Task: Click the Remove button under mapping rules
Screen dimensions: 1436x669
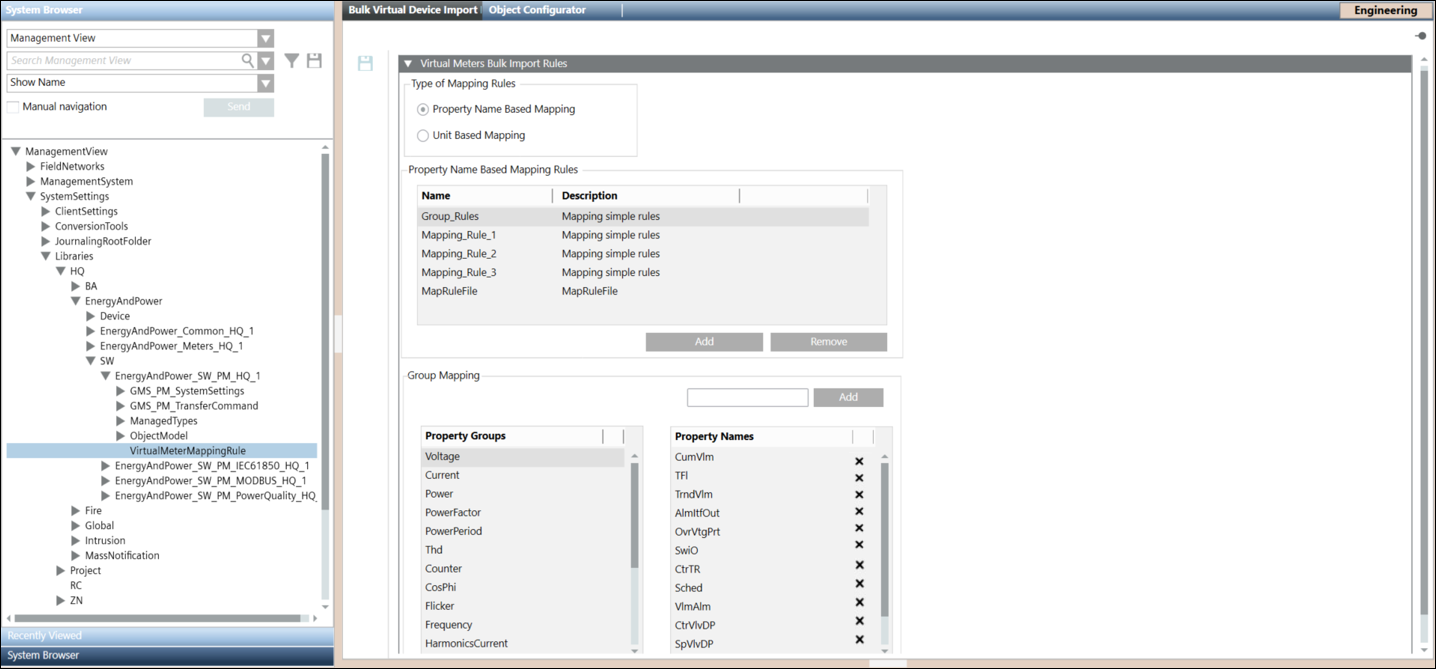Action: (x=828, y=342)
